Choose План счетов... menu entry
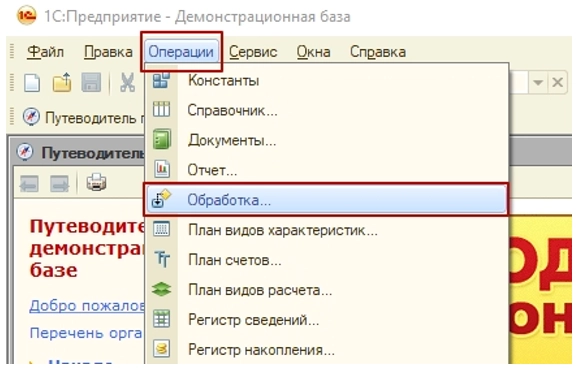 pyautogui.click(x=326, y=260)
